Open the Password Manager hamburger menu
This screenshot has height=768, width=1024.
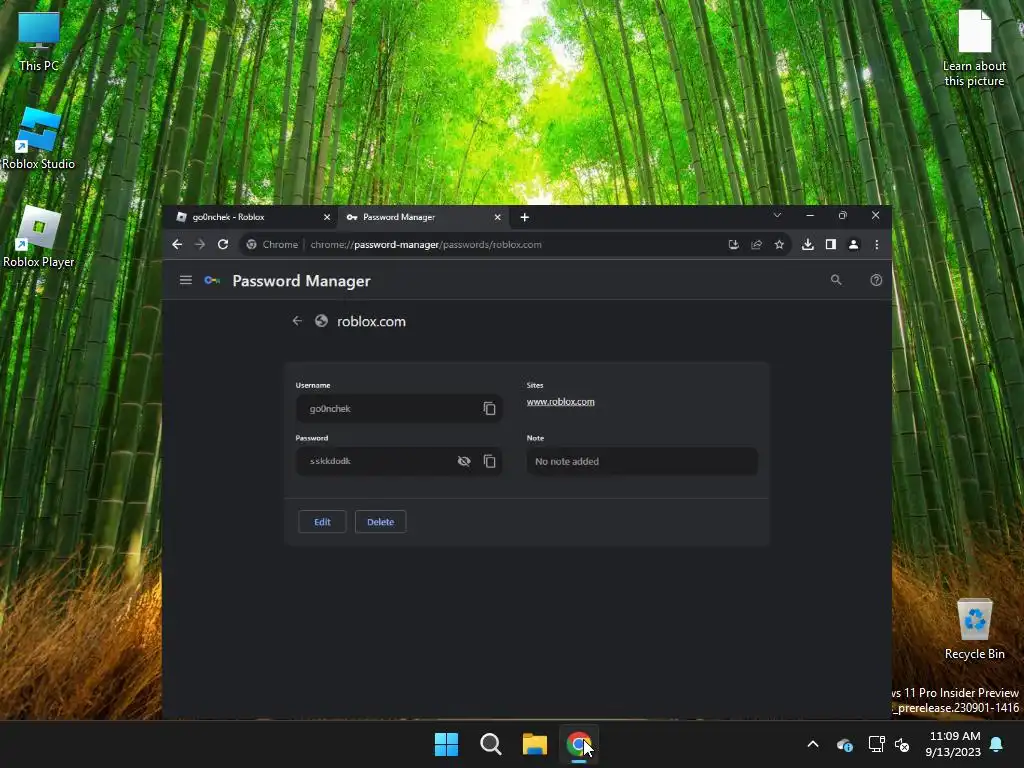185,280
